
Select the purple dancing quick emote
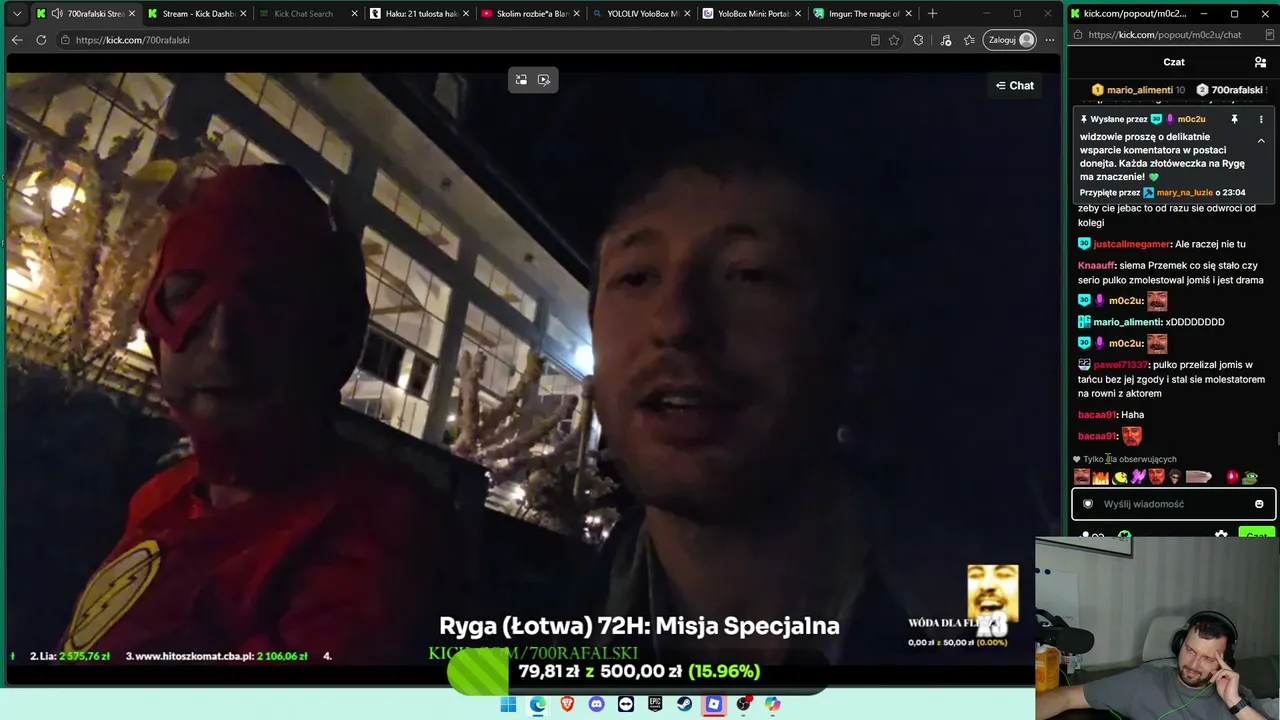[1138, 477]
